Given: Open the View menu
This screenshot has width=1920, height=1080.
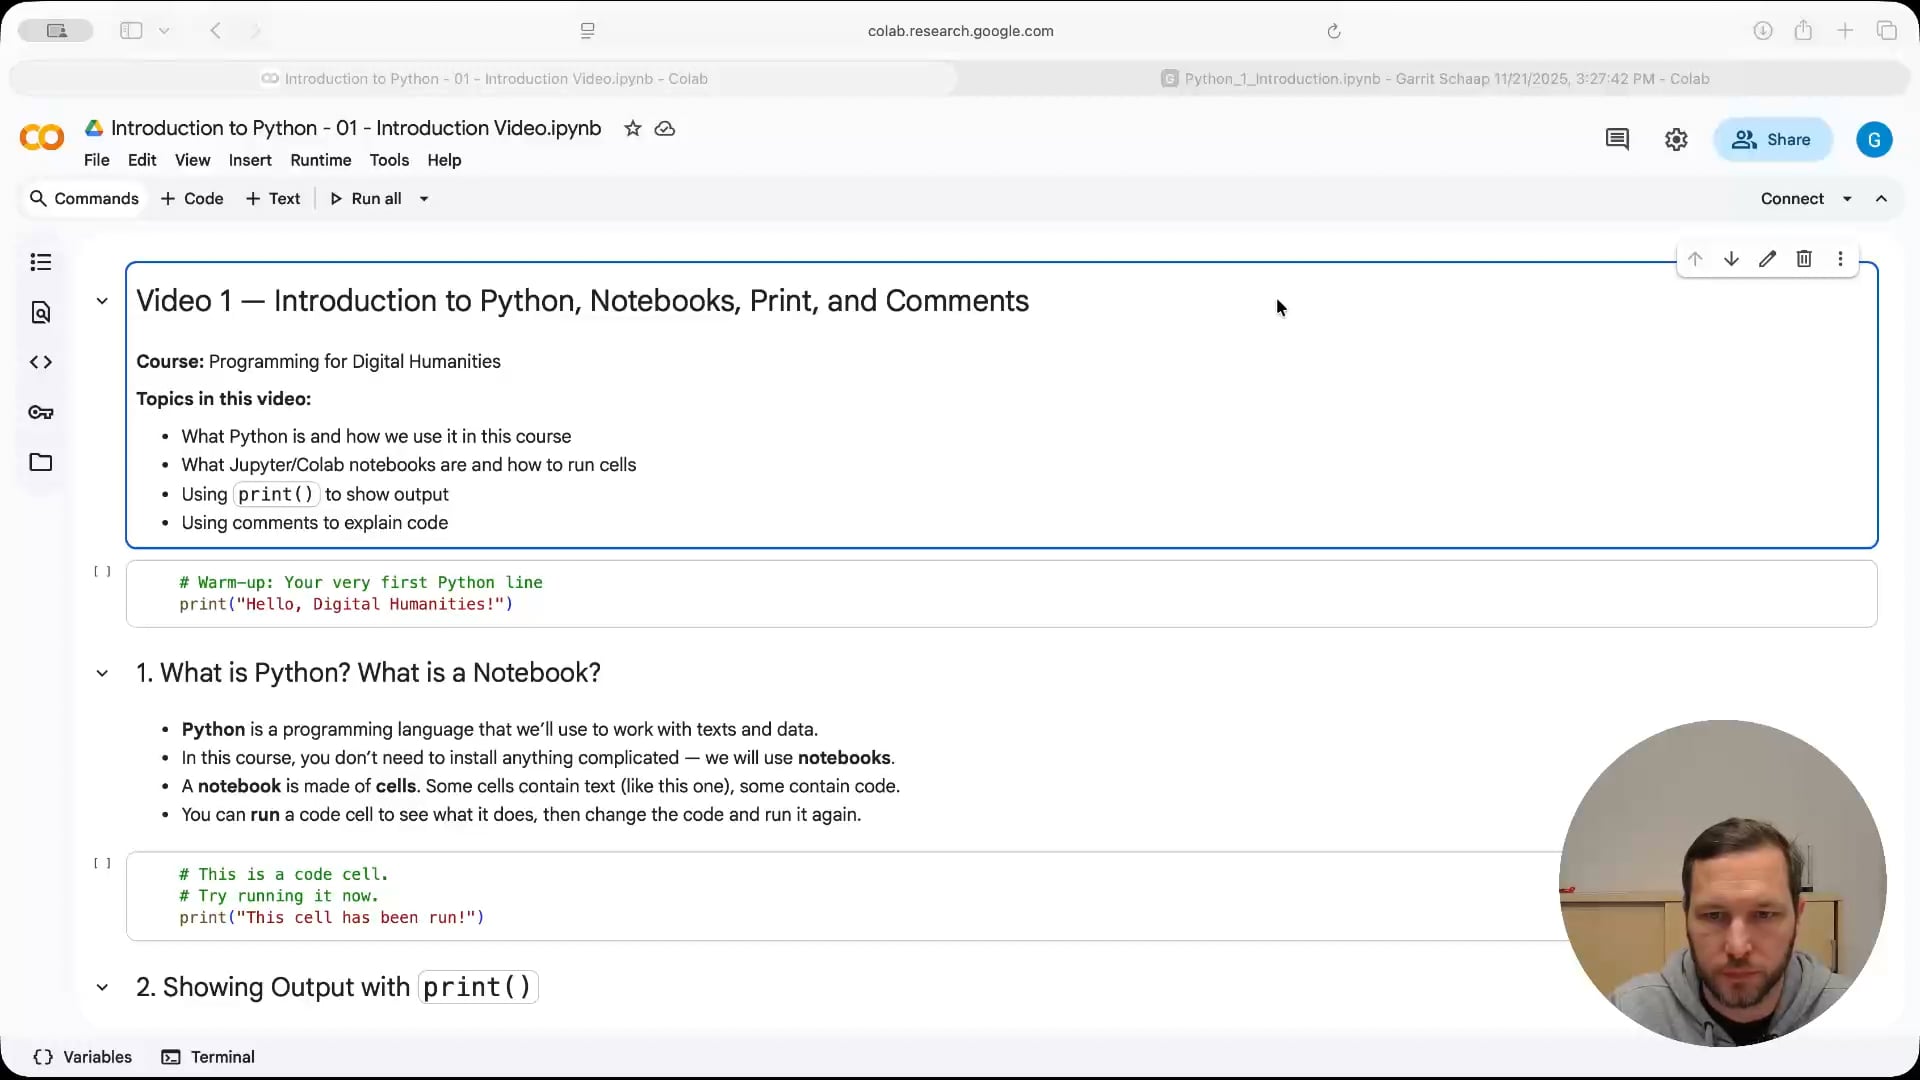Looking at the screenshot, I should [192, 160].
